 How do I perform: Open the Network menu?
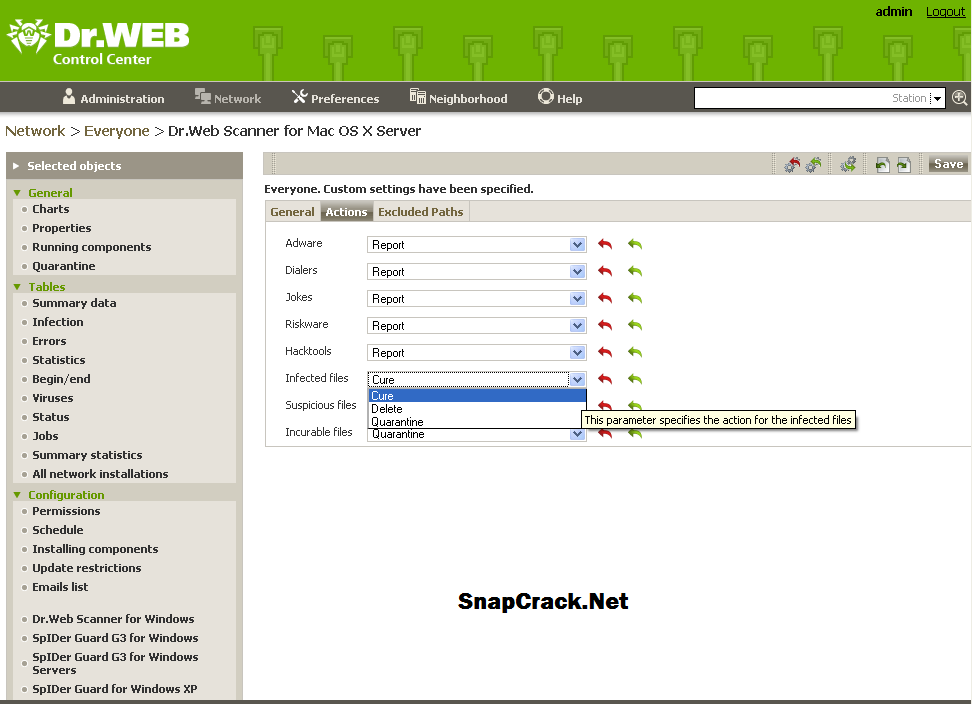228,98
